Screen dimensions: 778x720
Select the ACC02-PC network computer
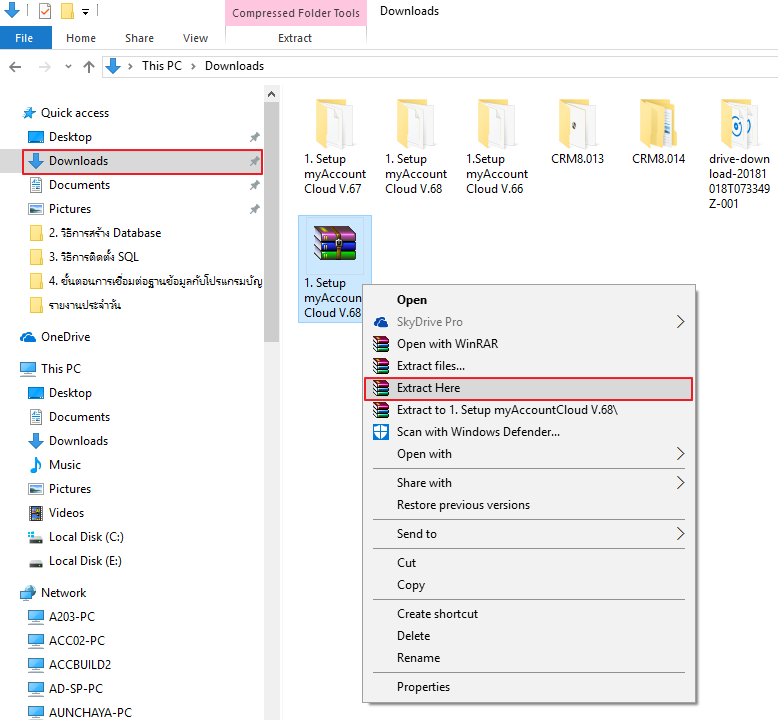[x=76, y=641]
